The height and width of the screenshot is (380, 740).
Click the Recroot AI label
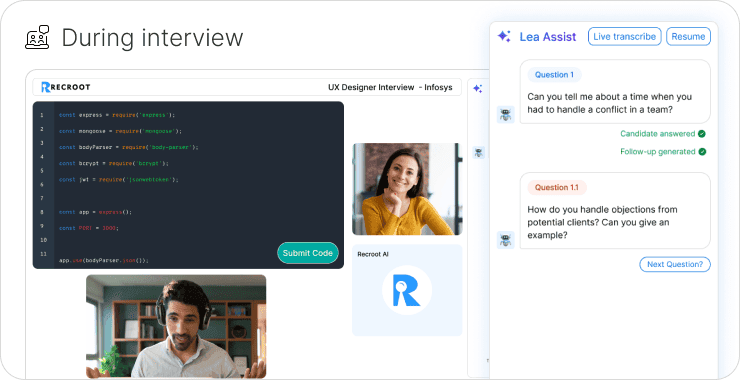pos(373,254)
